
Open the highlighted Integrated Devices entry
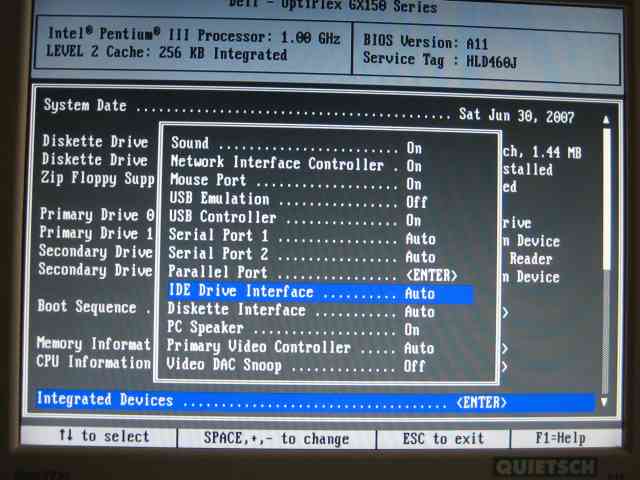click(x=314, y=401)
